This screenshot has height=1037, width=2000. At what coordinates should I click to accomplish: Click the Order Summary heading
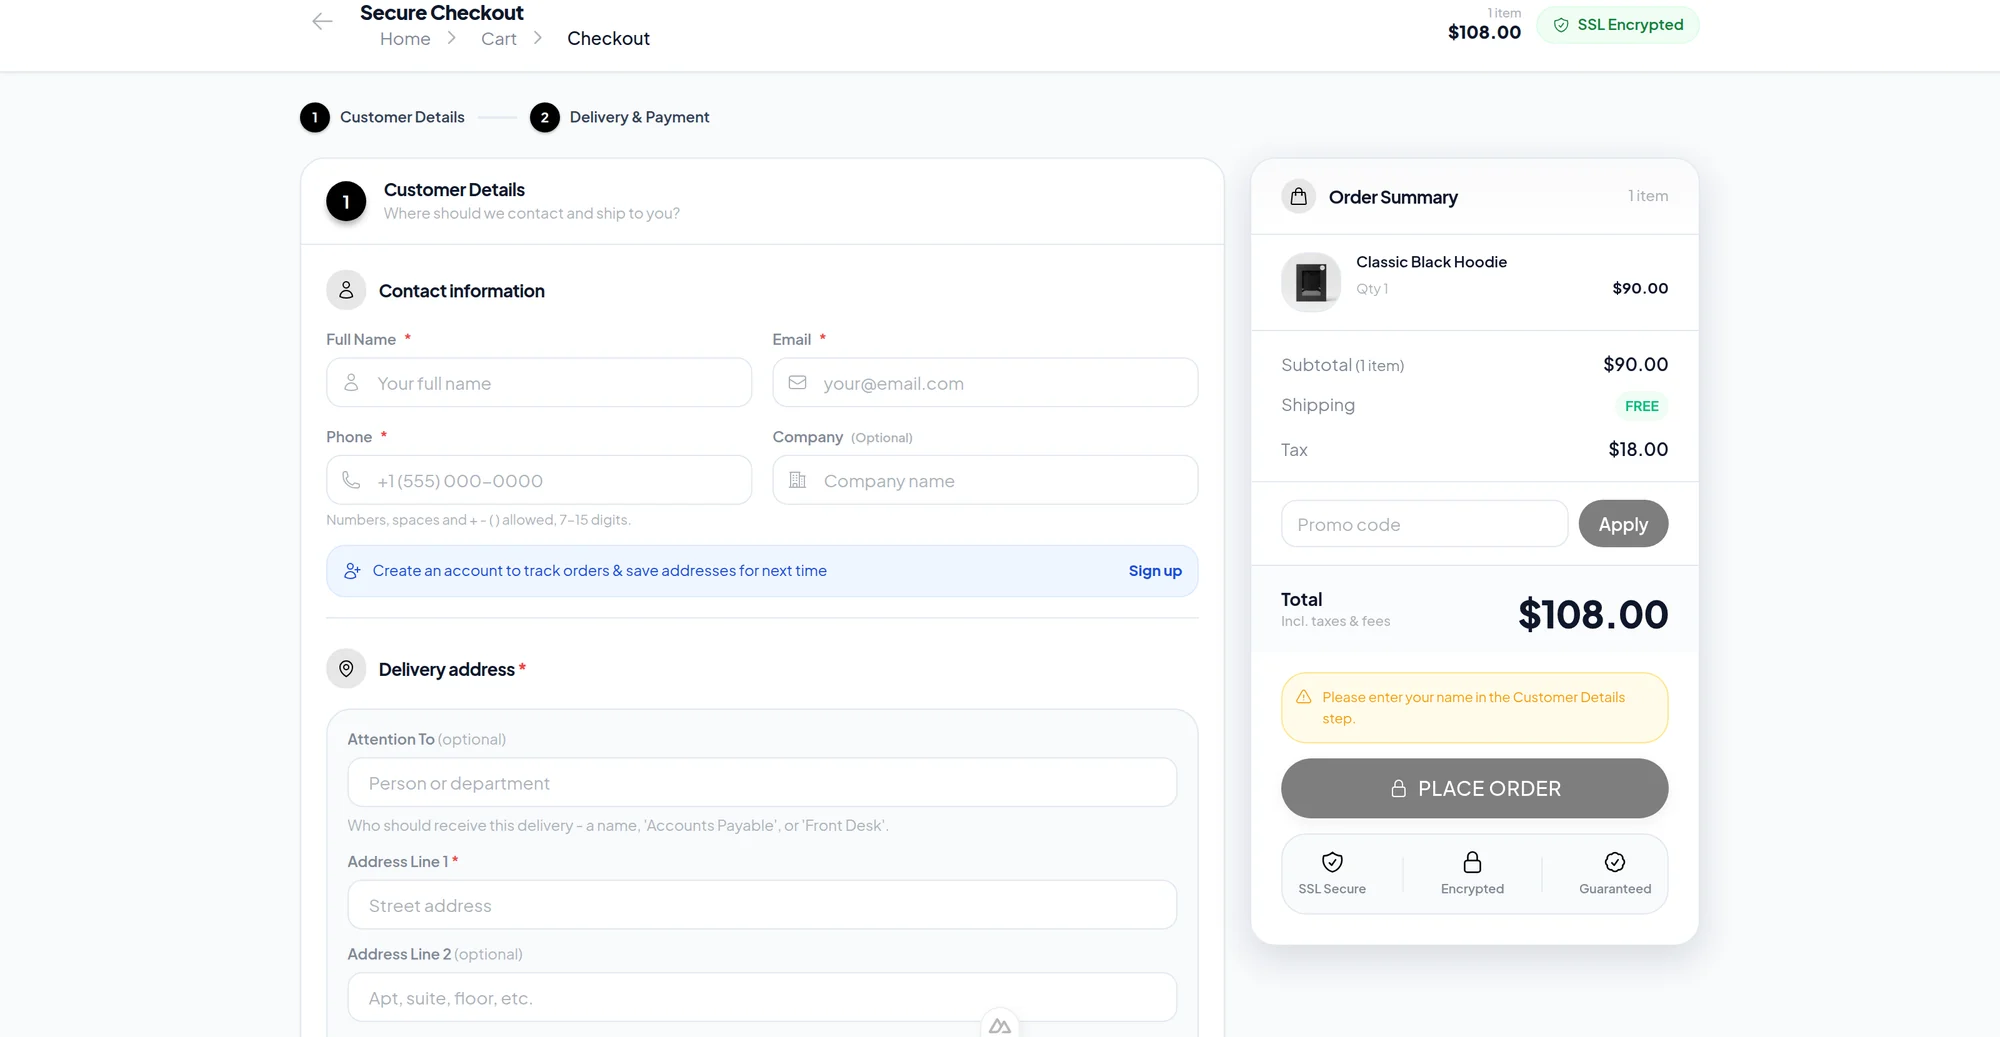1393,197
